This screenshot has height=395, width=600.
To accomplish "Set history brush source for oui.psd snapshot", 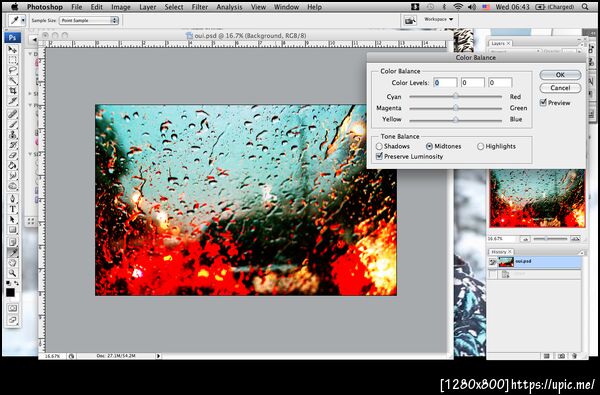I will pos(493,262).
